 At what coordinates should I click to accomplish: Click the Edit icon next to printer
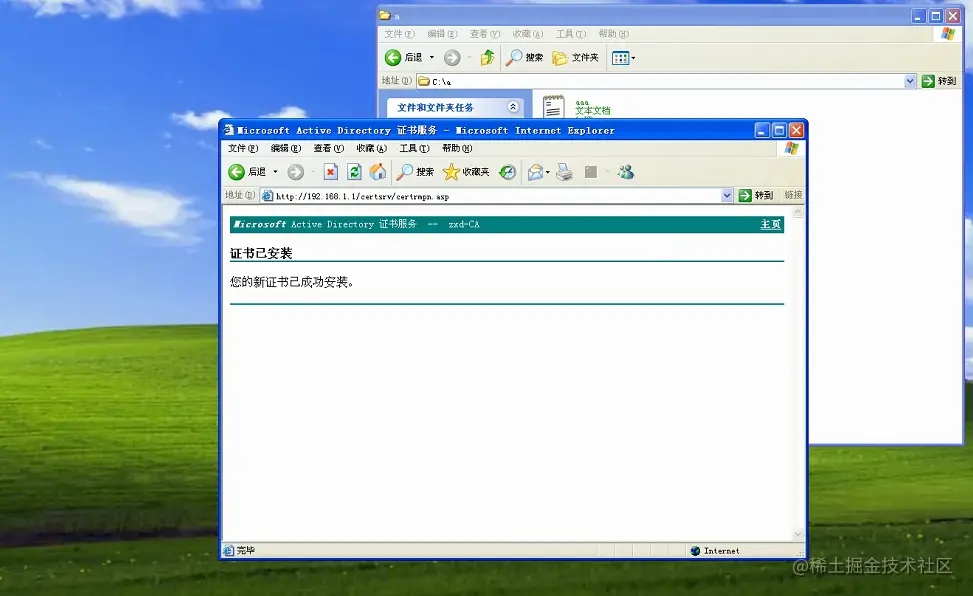(x=591, y=172)
